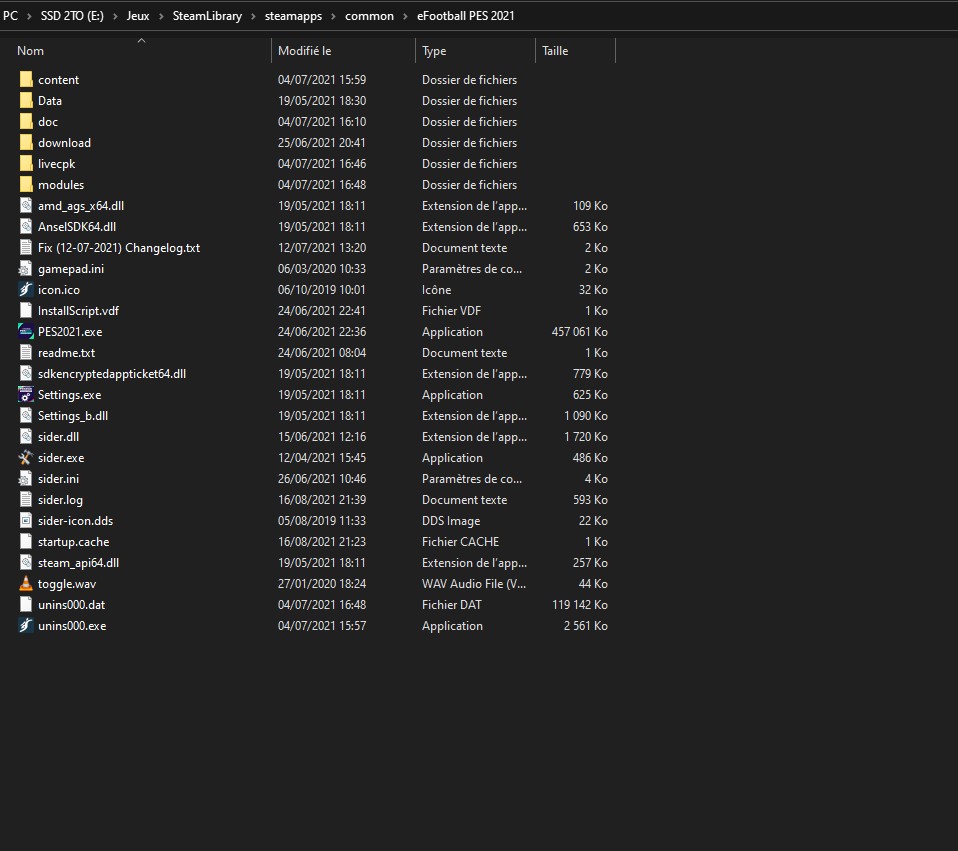Click the toggle.wav VLC cone icon
The image size is (958, 851).
26,583
